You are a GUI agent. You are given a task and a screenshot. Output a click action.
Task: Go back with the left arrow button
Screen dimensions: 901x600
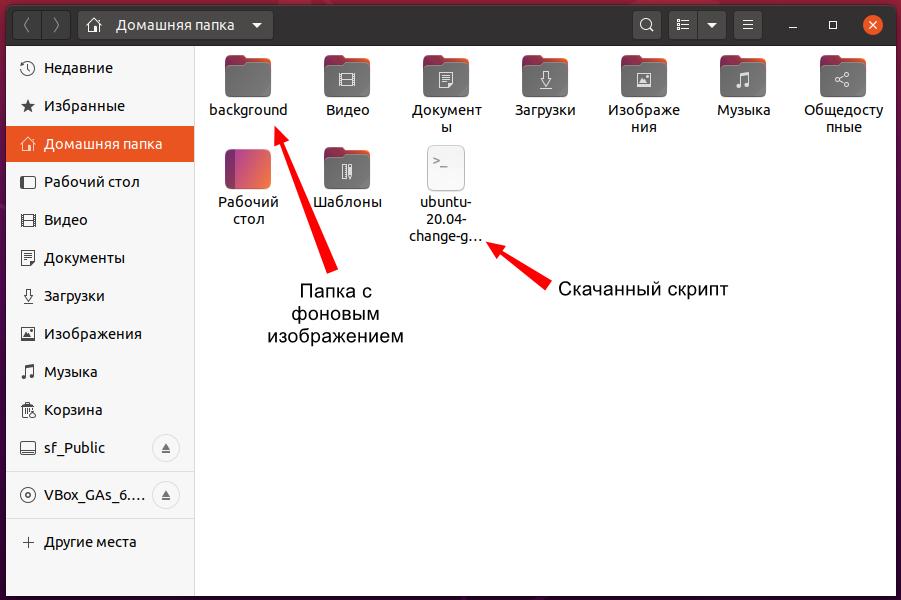(26, 25)
